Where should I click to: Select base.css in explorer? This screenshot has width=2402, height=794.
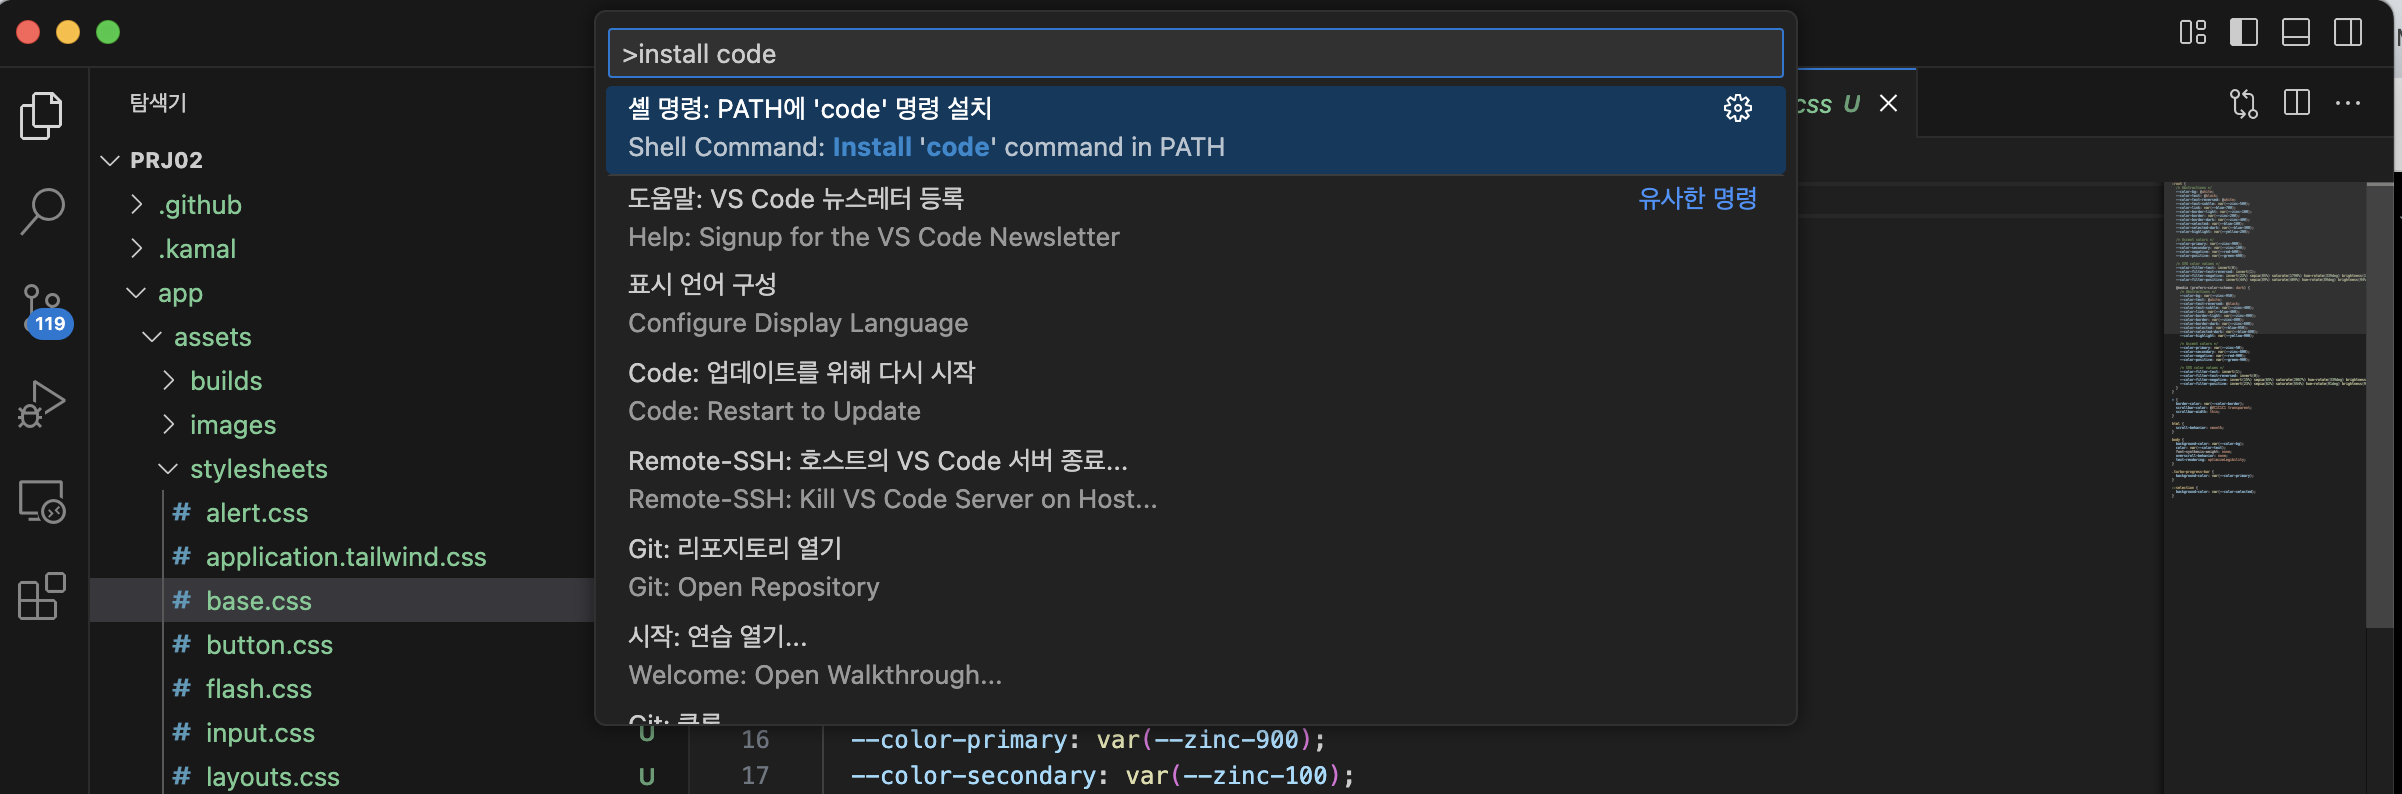[342, 601]
